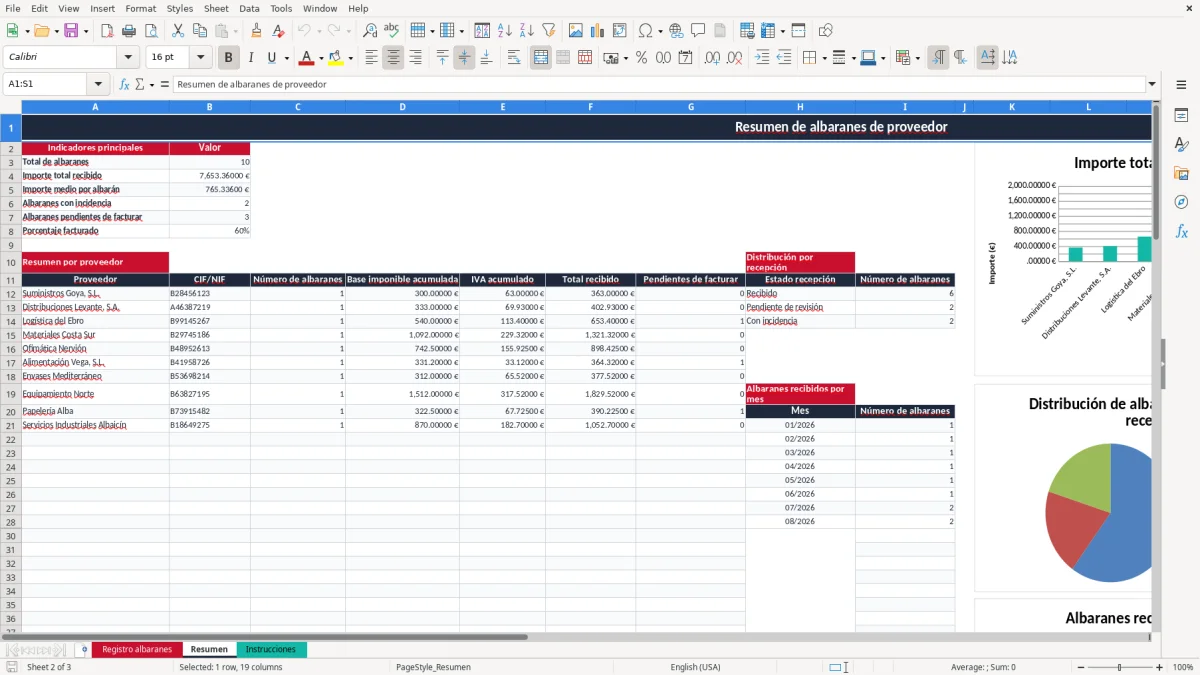Screen dimensions: 1200x675
Task: Format cells as percent
Action: click(641, 58)
